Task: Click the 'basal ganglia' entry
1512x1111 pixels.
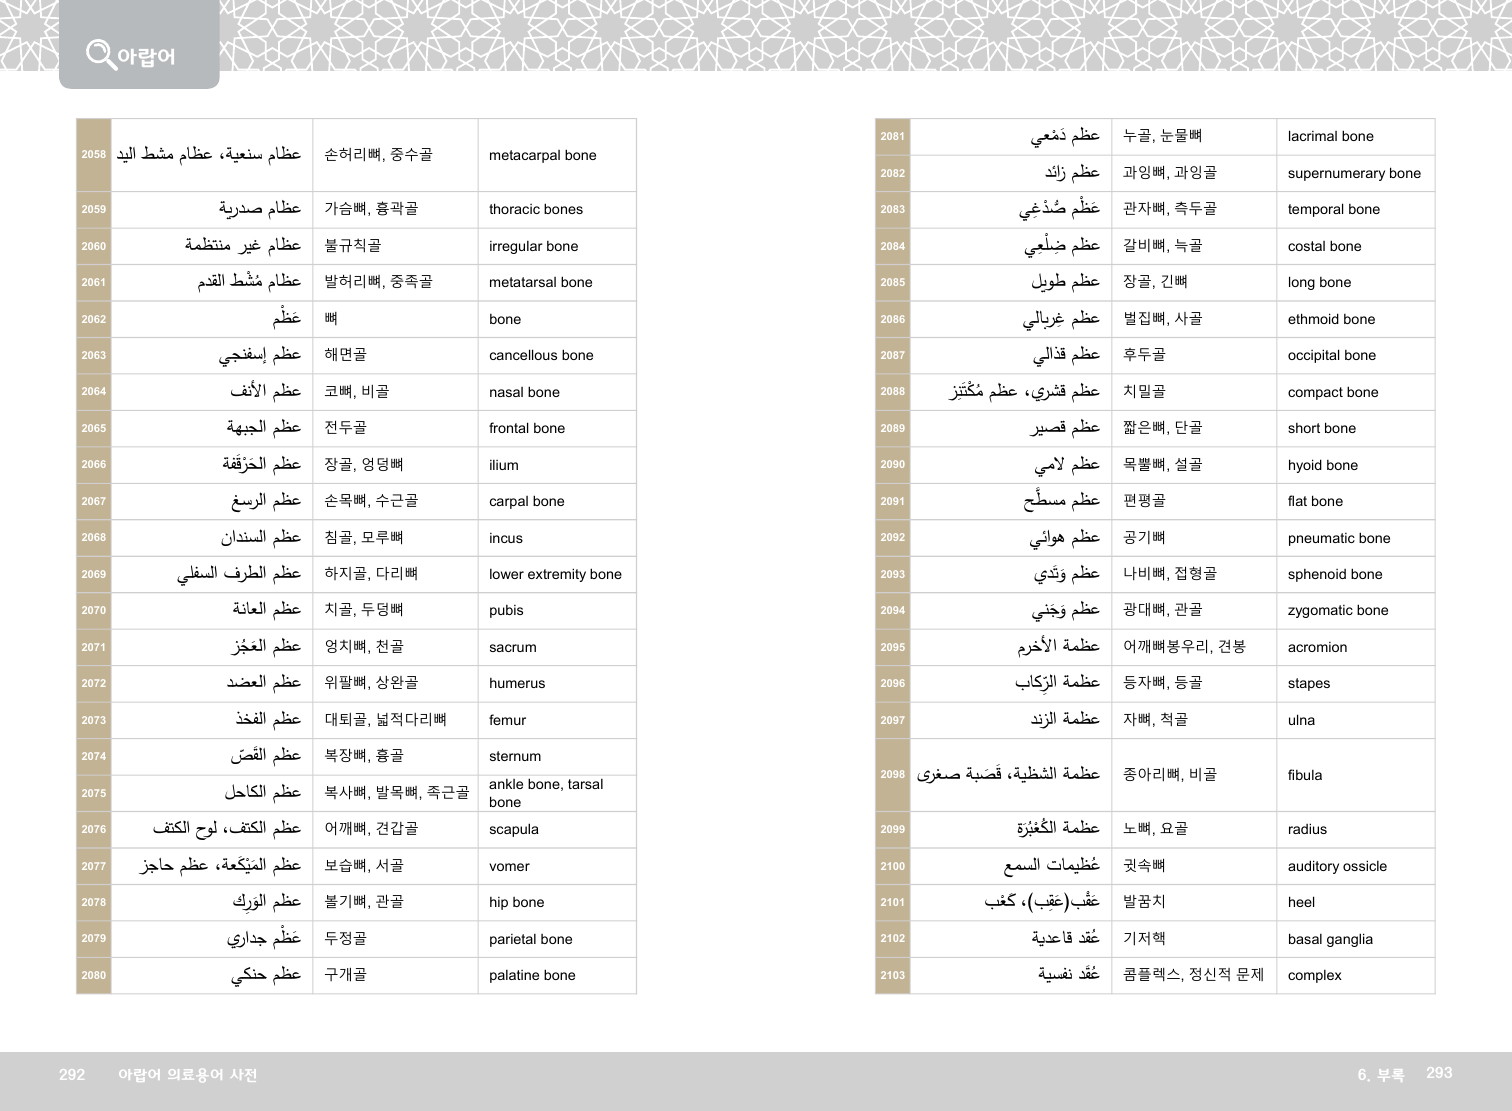Action: point(1330,939)
